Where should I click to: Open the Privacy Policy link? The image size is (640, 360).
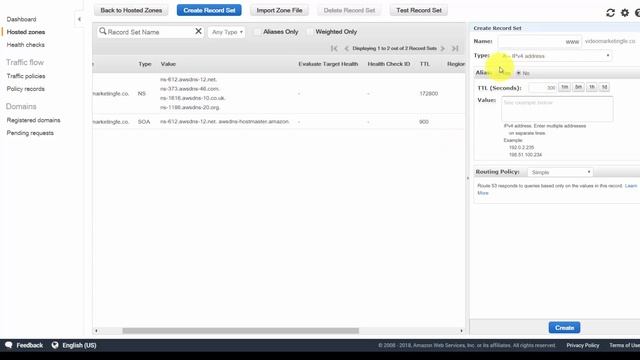(x=582, y=345)
